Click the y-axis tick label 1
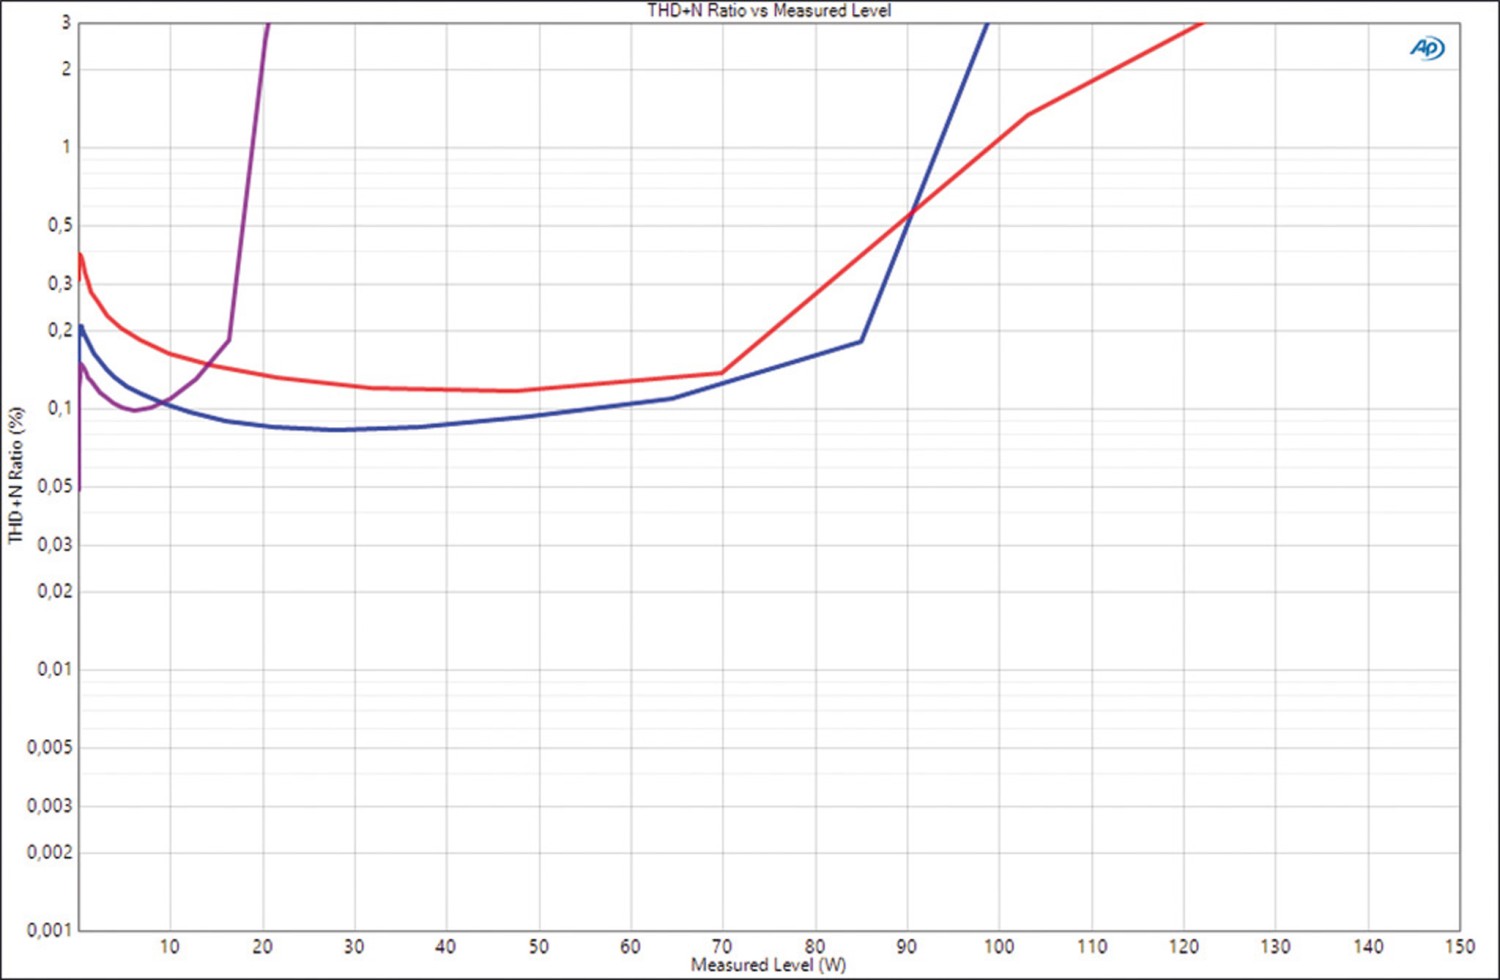Screen dimensions: 1500x980 point(67,147)
